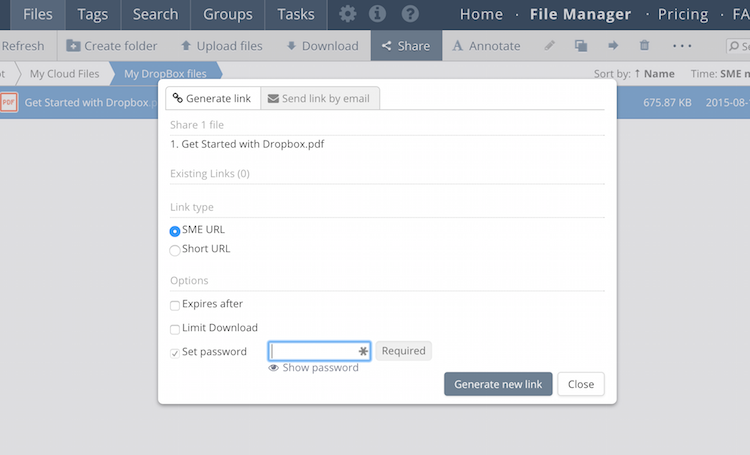
Task: Click the PDF file icon in list
Action: coord(9,102)
